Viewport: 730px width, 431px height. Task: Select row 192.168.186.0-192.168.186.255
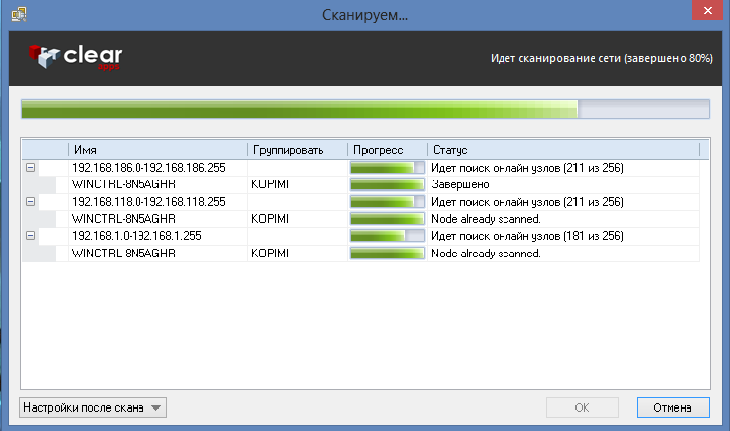pyautogui.click(x=361, y=168)
